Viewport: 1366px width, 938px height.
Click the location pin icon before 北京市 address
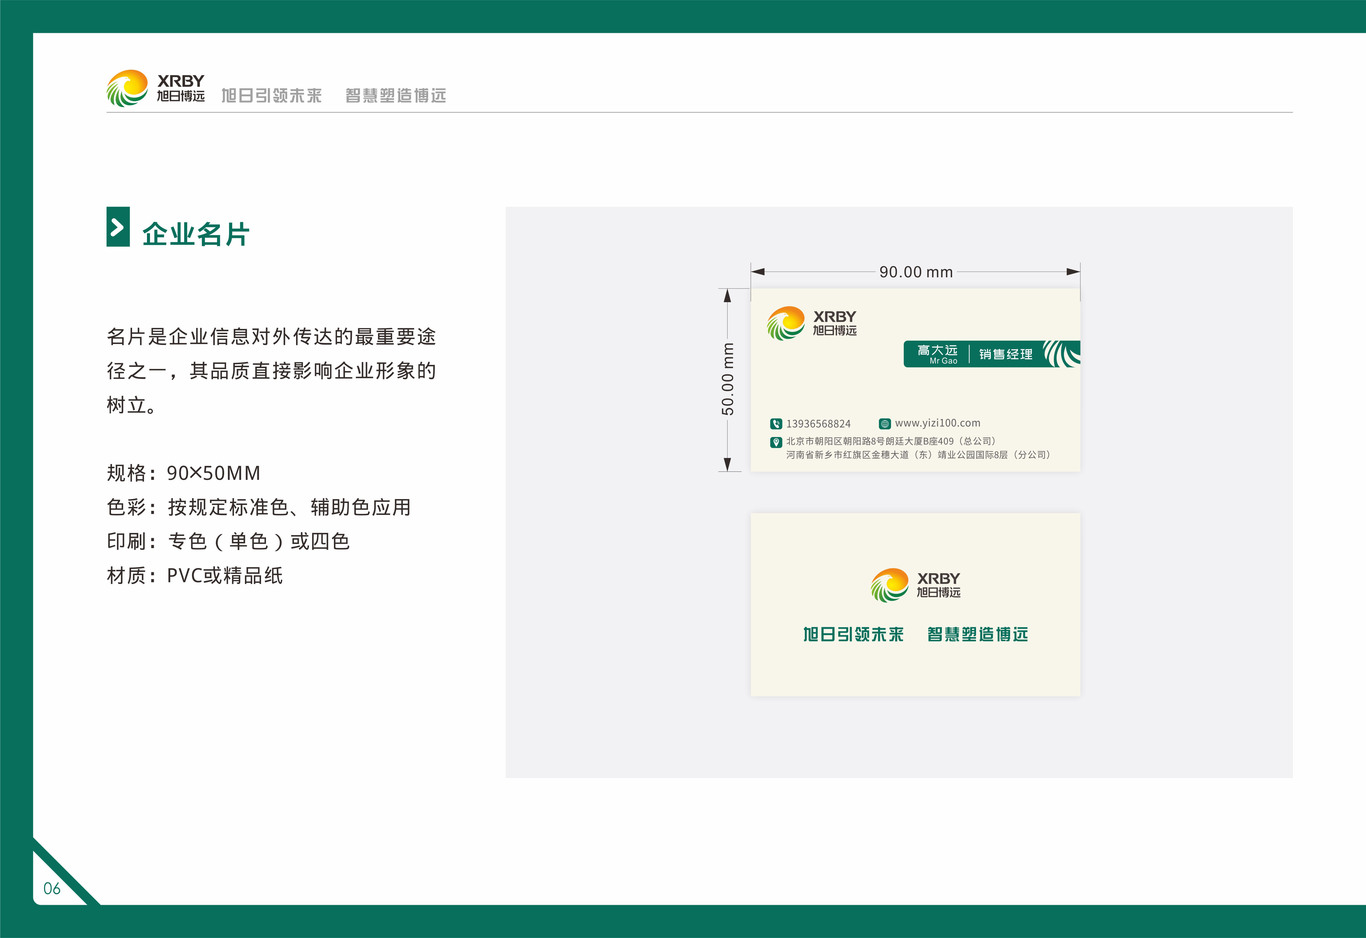click(776, 442)
